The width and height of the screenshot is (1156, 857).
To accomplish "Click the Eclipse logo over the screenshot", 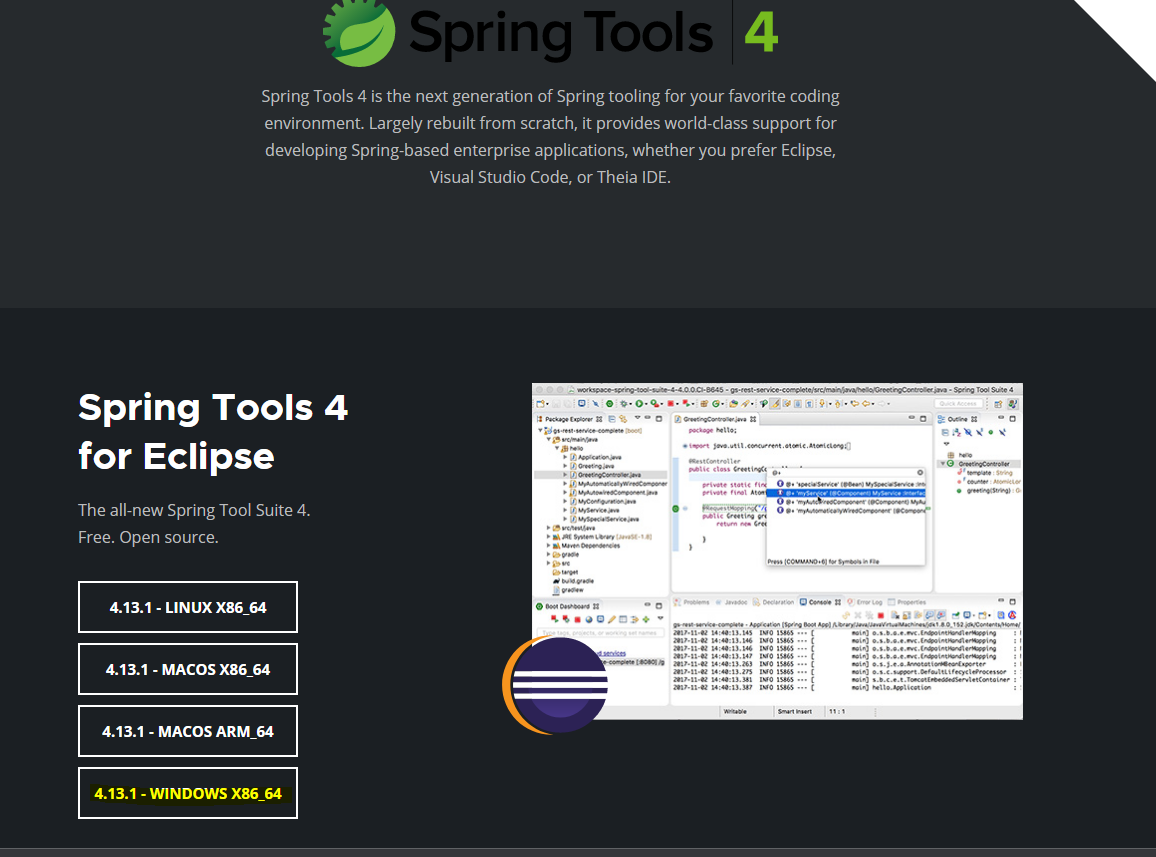I will click(x=555, y=685).
